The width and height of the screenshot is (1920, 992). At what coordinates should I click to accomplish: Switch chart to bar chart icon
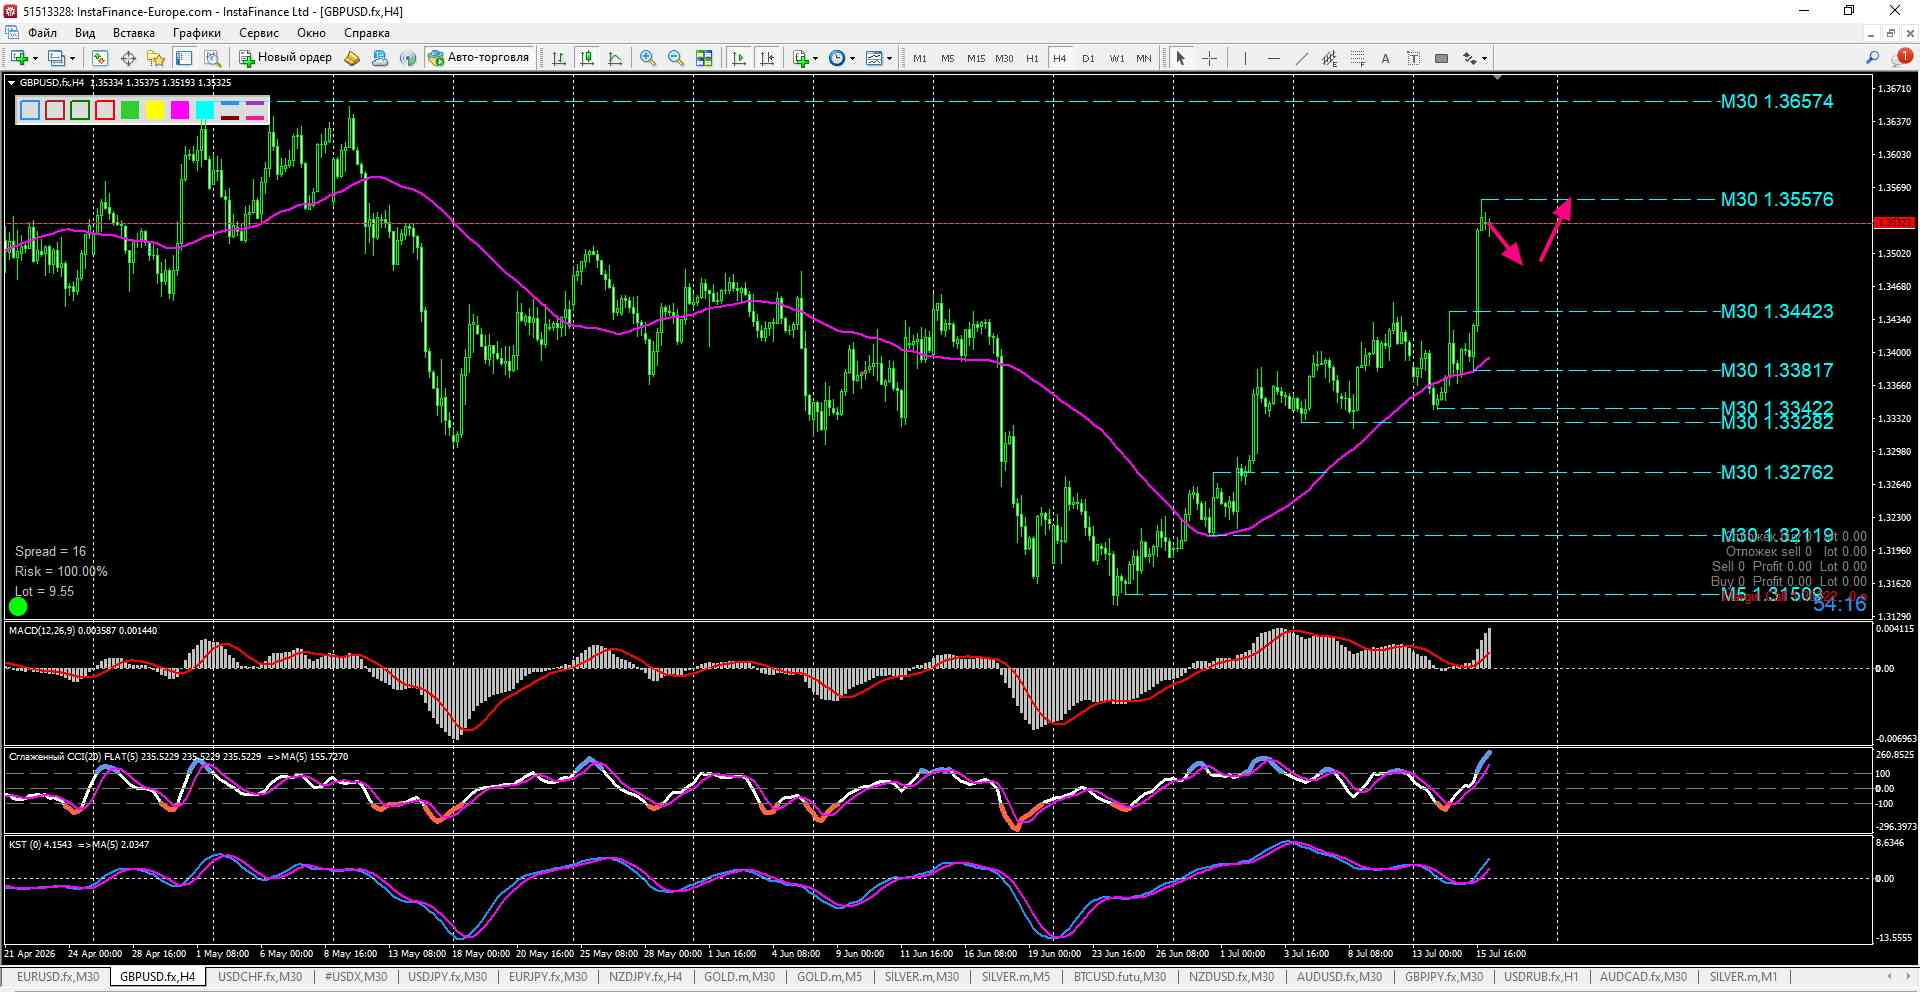[559, 58]
